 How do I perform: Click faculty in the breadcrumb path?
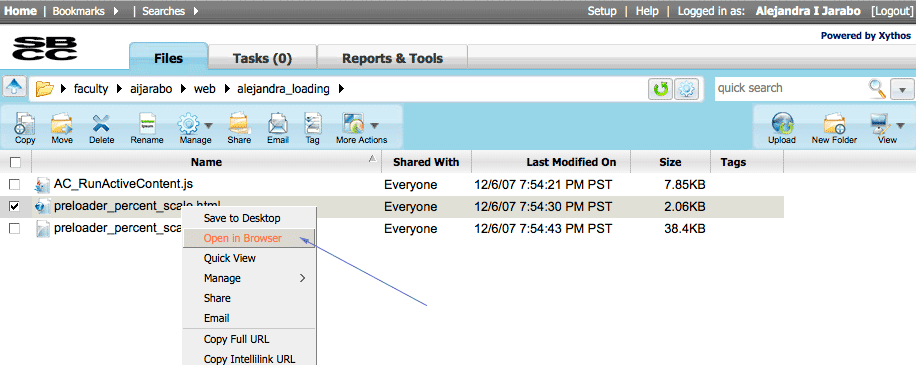click(91, 89)
